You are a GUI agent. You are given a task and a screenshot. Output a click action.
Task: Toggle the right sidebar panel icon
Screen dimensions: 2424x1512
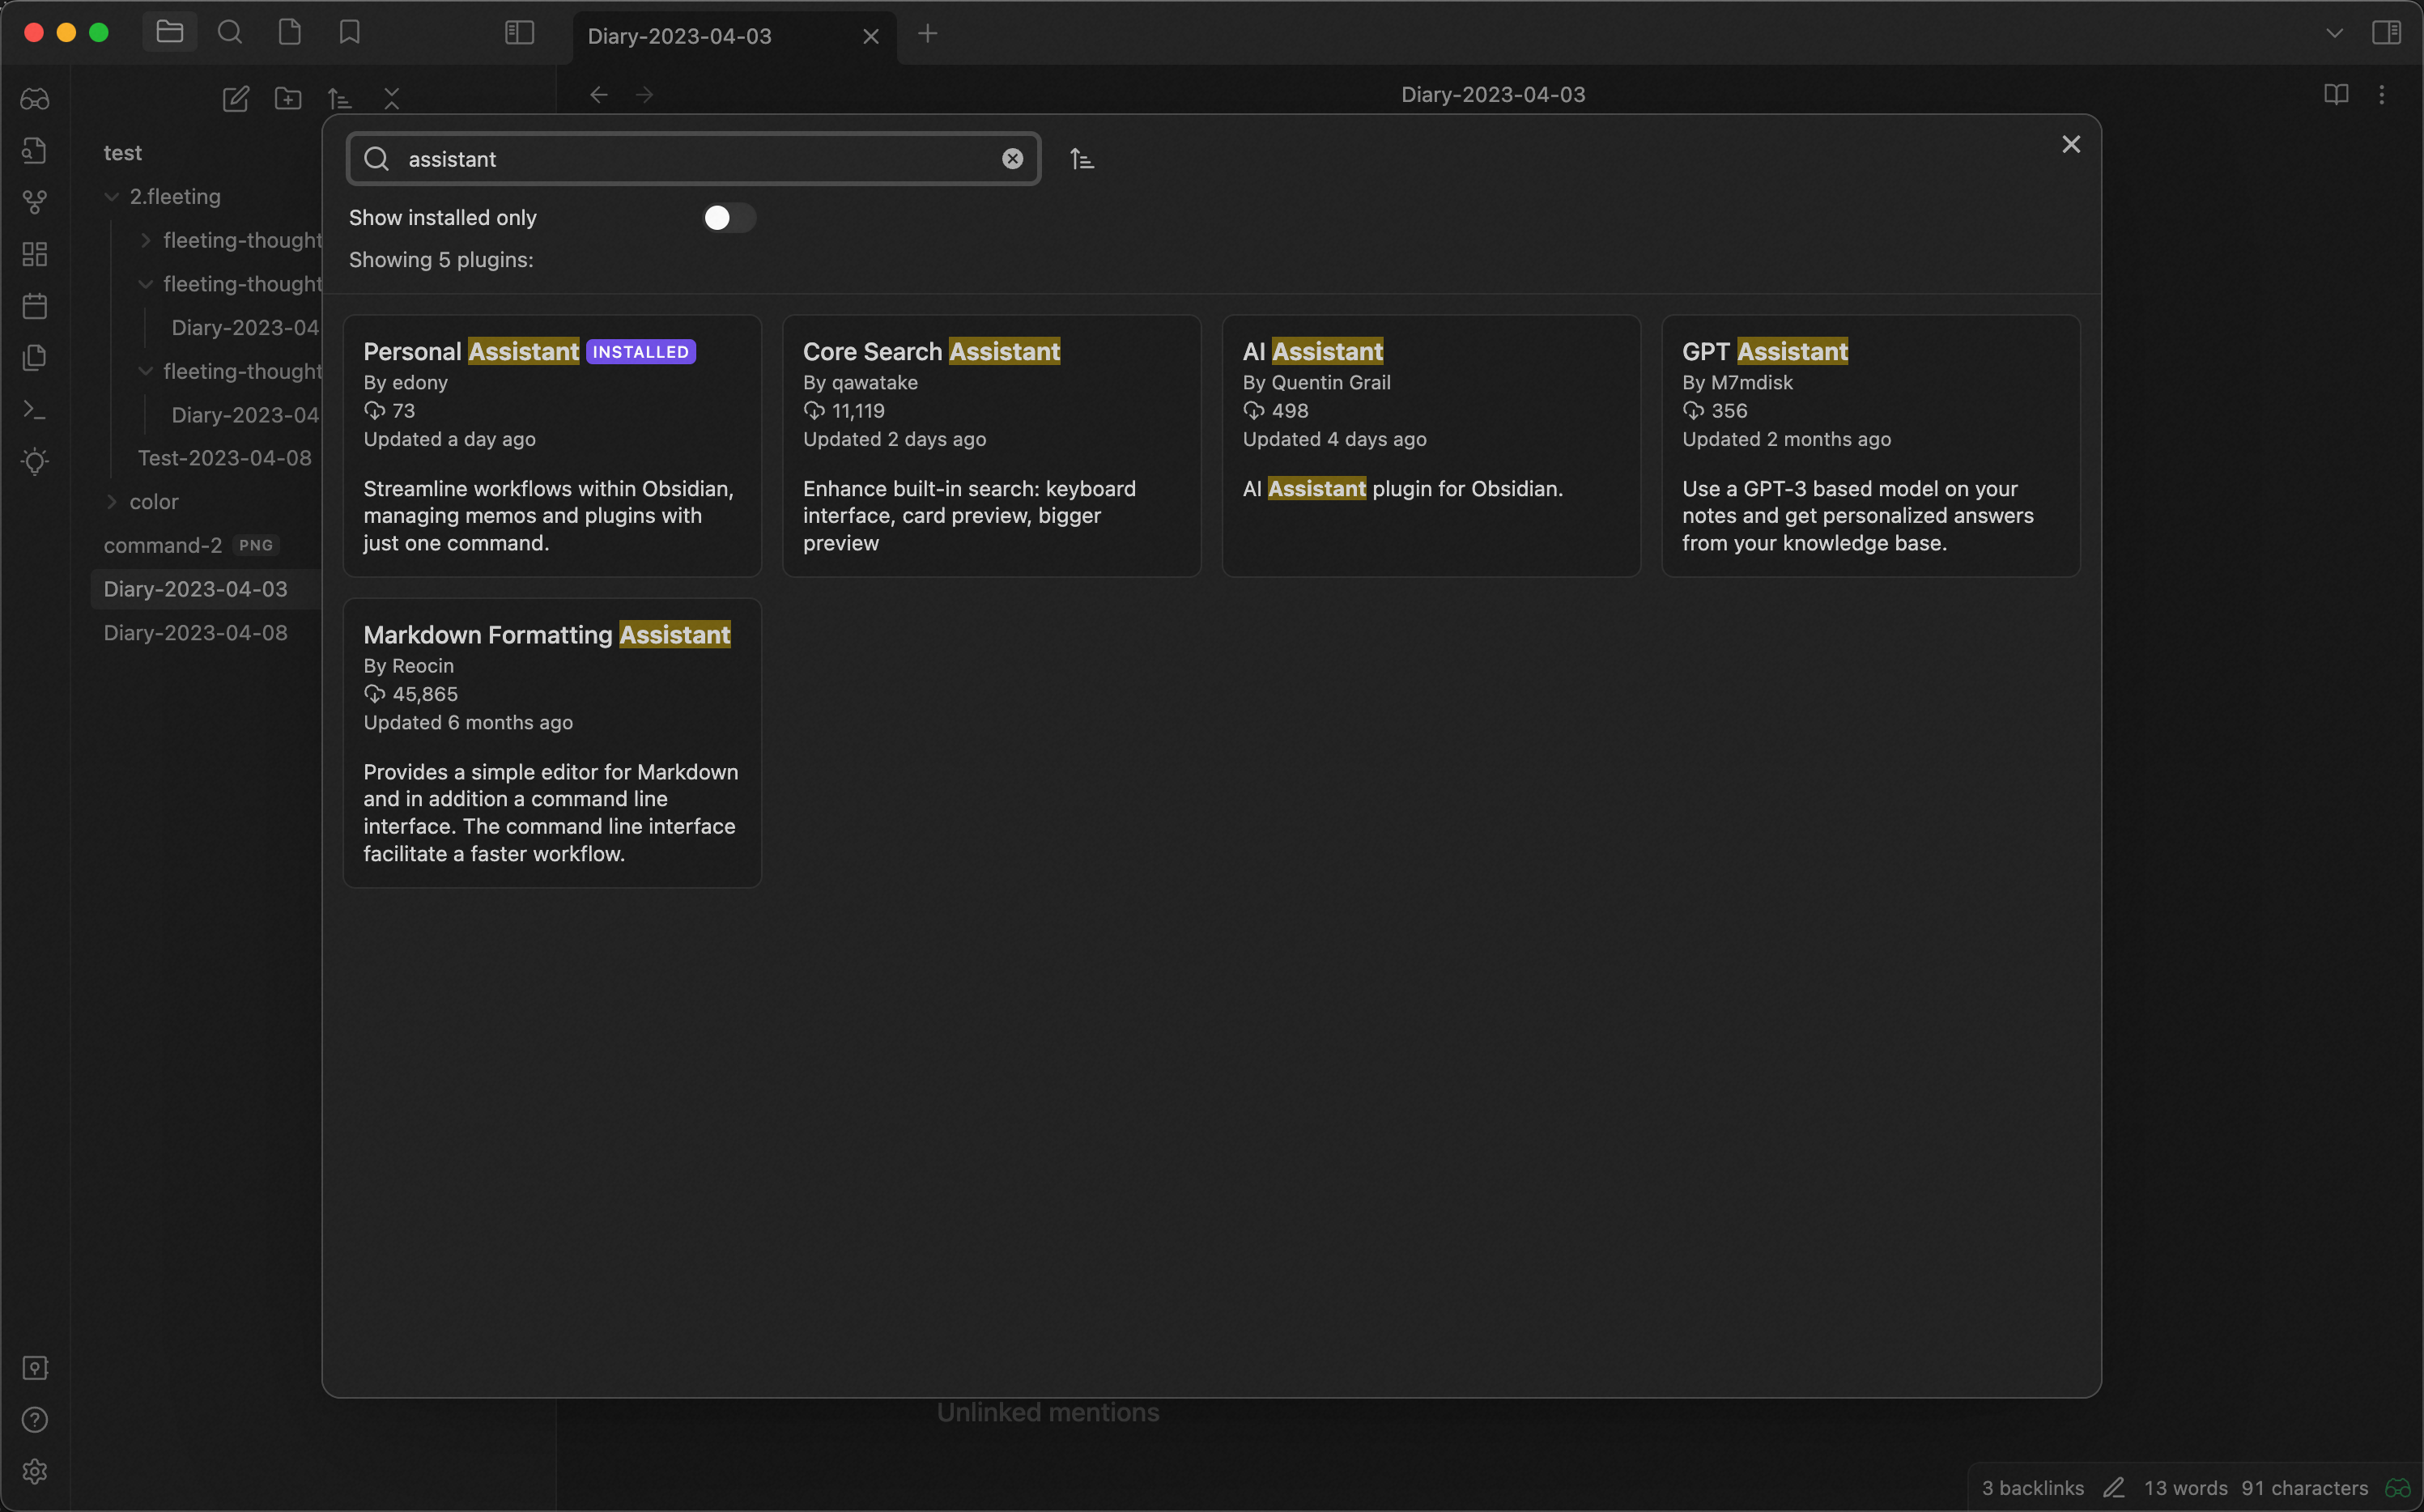(2386, 33)
